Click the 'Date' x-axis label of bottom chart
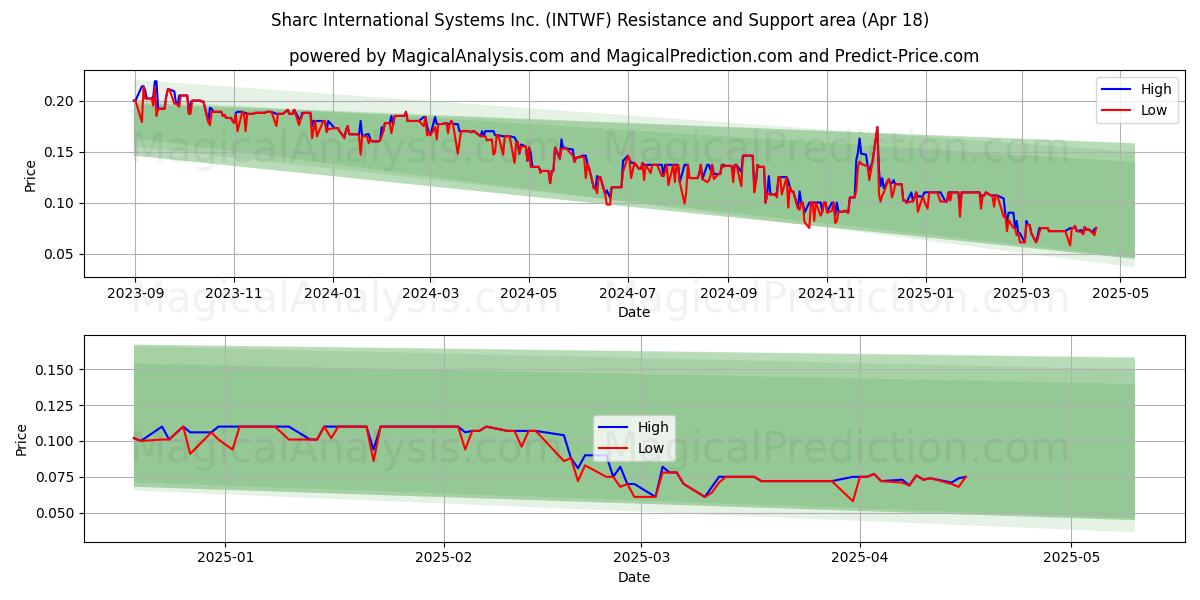Image resolution: width=1200 pixels, height=600 pixels. tap(634, 577)
